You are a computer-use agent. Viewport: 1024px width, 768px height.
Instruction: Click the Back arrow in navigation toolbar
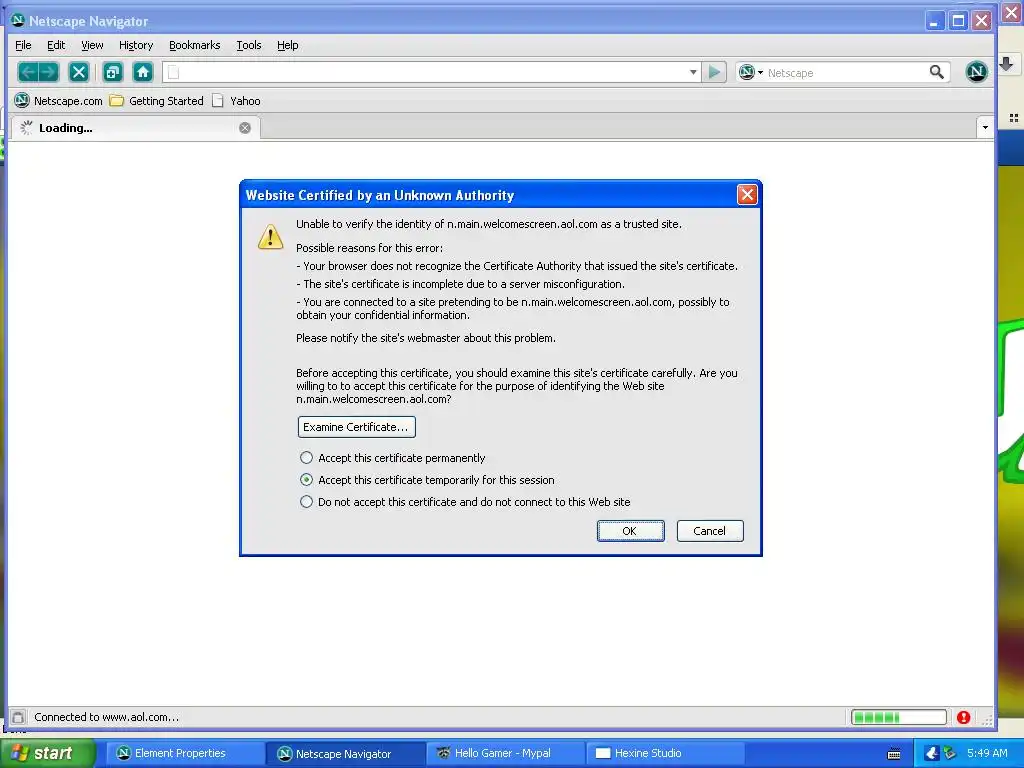point(28,72)
